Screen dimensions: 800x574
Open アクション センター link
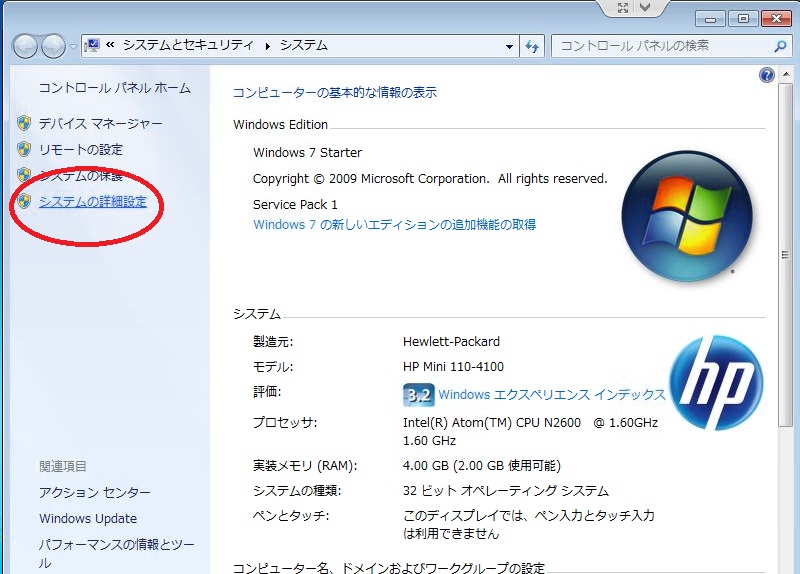coord(95,492)
